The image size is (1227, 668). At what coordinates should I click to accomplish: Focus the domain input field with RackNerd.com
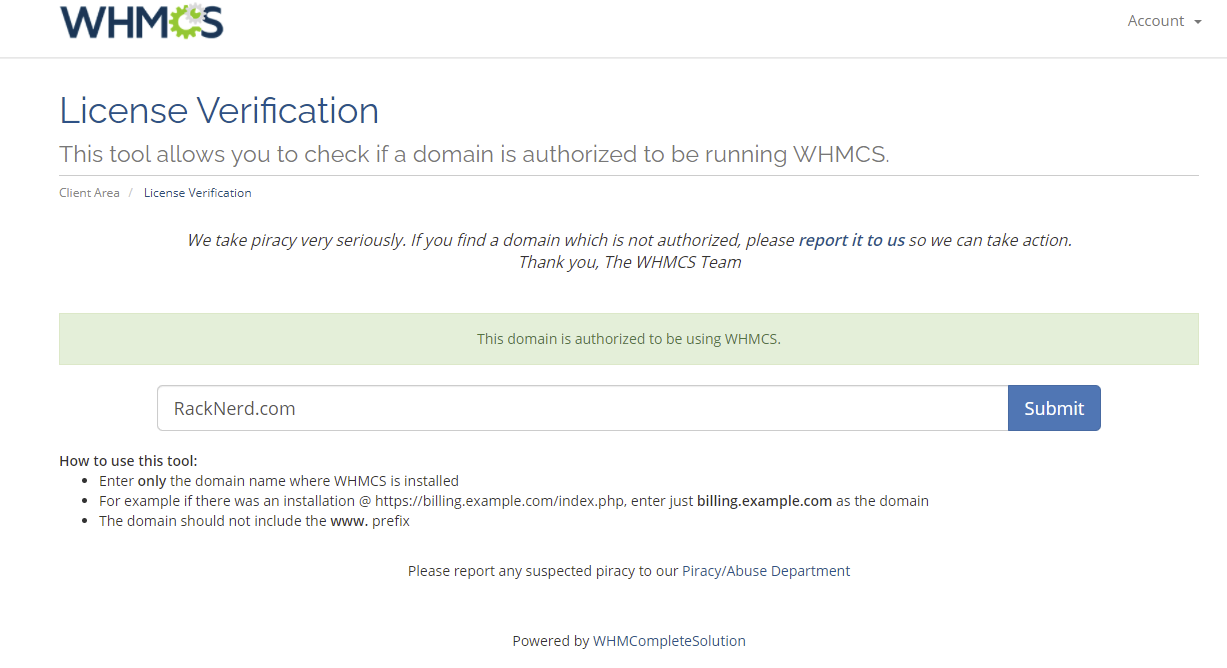coord(582,408)
